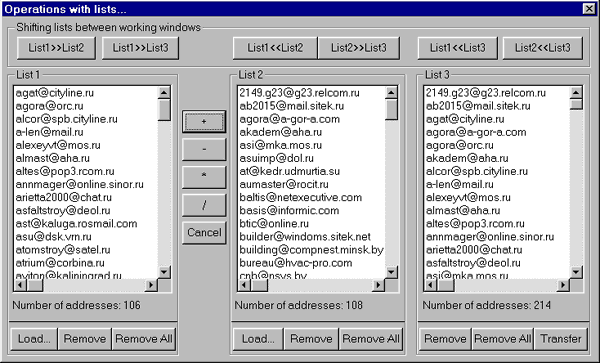Screen dimensions: 600x363
Task: Click List 1 vertical scroll down arrow
Action: tap(164, 272)
